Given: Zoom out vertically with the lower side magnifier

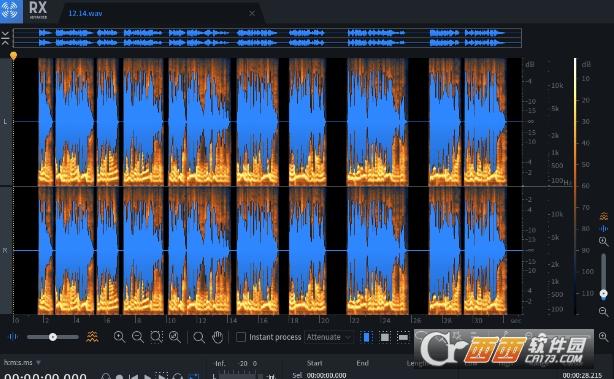Looking at the screenshot, I should coord(604,312).
